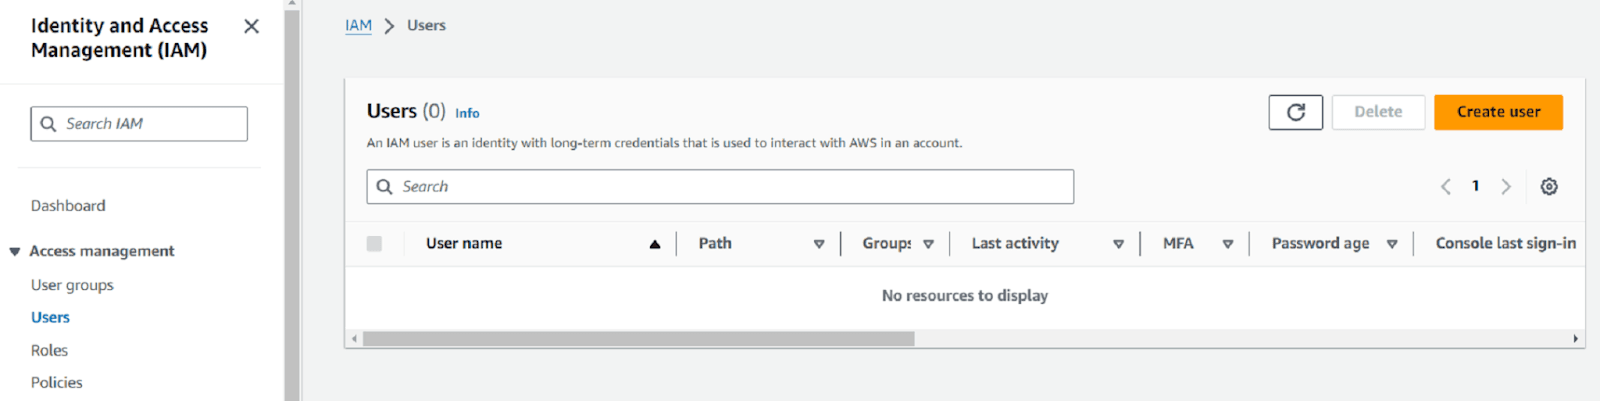1600x401 pixels.
Task: Open the Last activity column dropdown
Action: coord(1118,244)
